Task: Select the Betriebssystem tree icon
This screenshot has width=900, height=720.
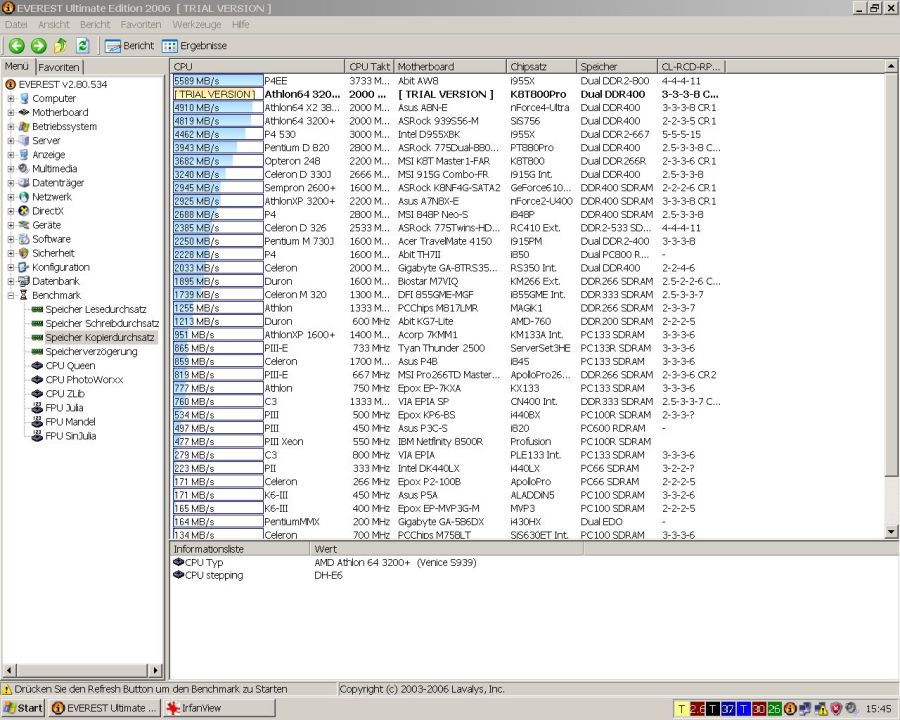Action: pos(24,126)
